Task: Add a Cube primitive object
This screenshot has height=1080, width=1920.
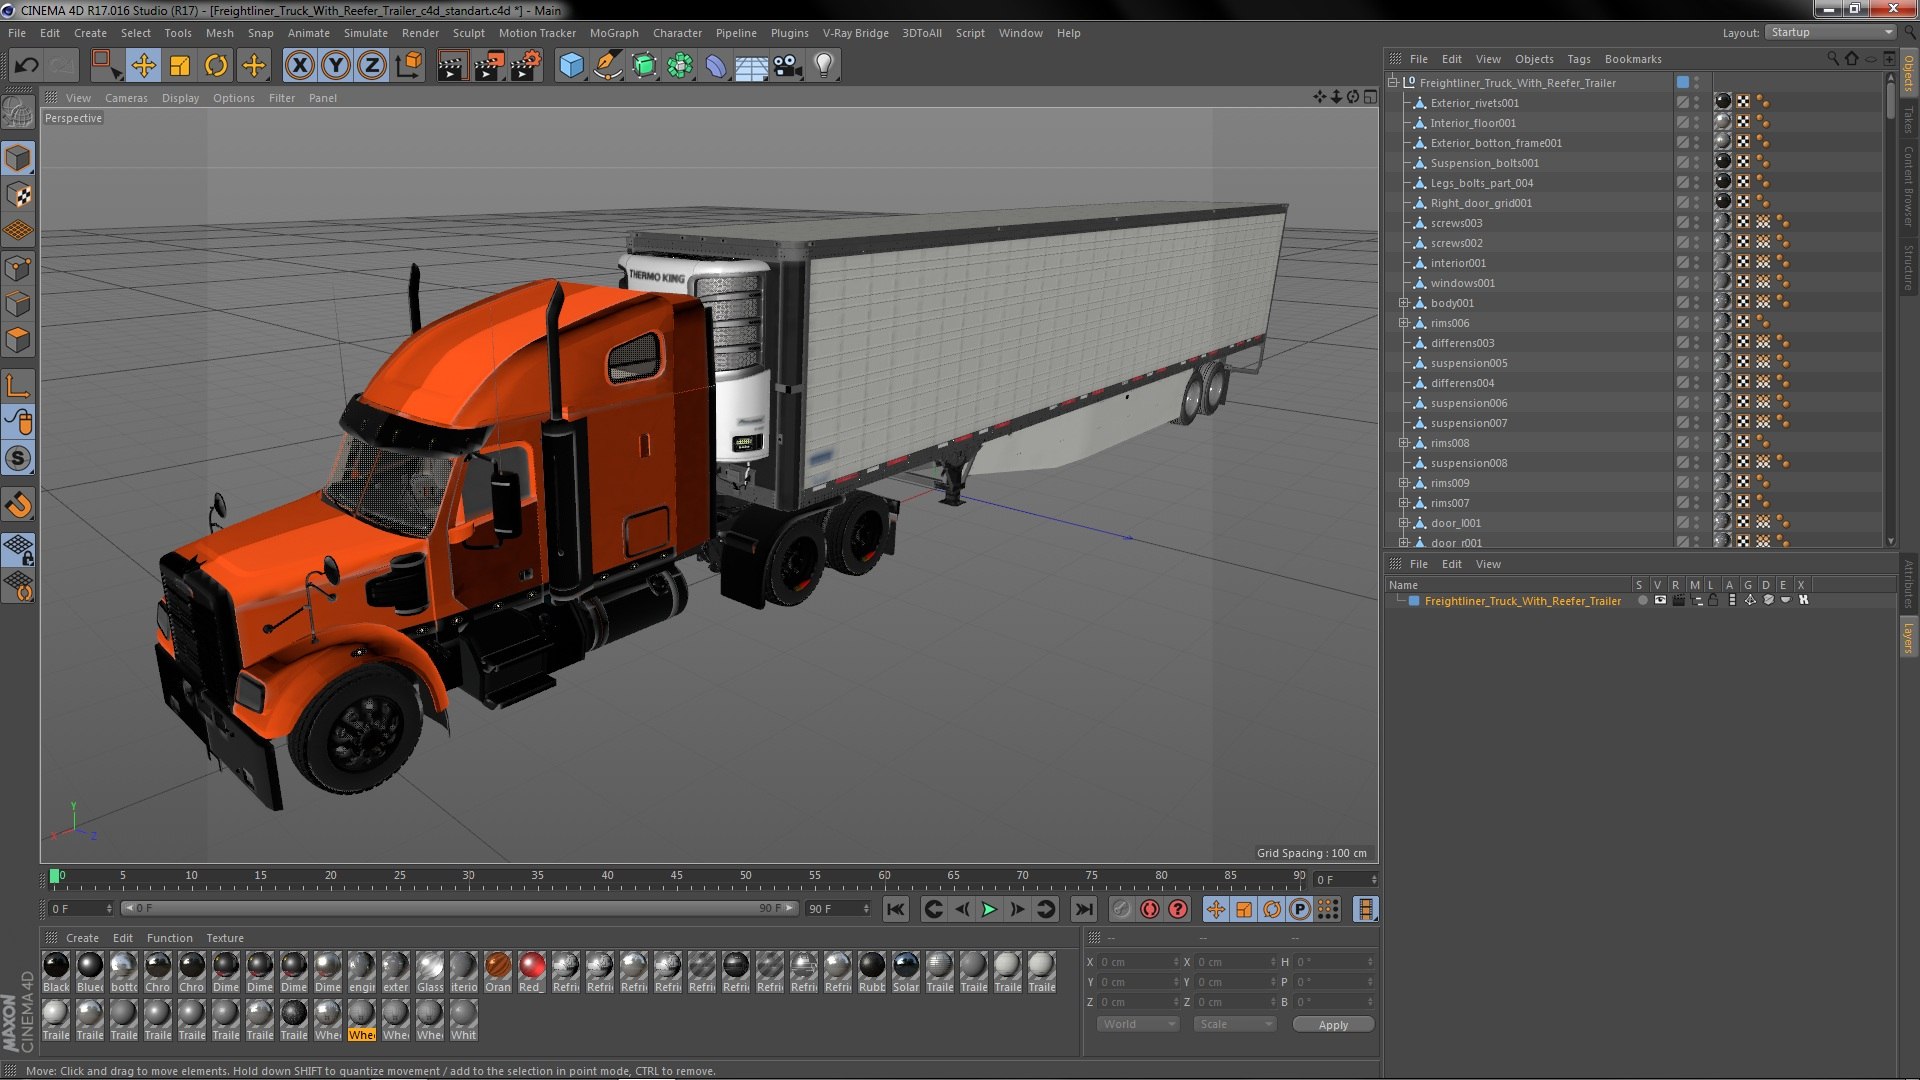Action: click(571, 66)
